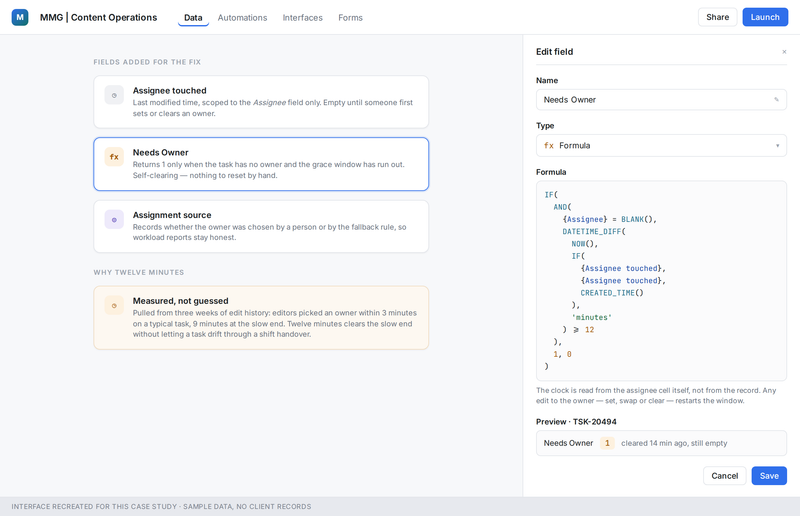The image size is (800, 516).
Task: Select the Data tab
Action: pos(193,17)
